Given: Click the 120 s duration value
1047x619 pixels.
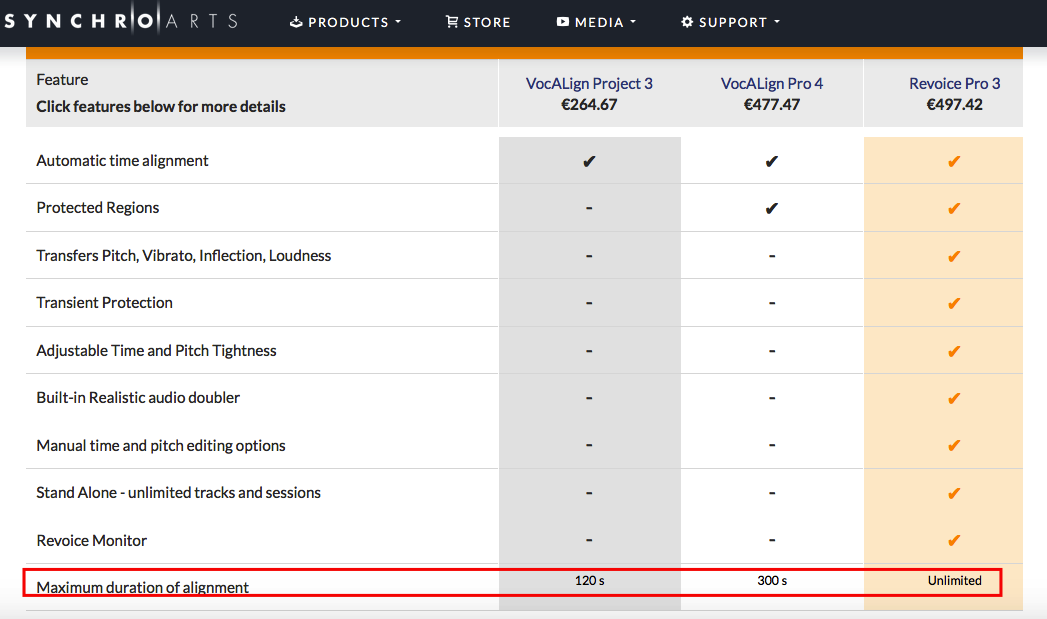Looking at the screenshot, I should point(590,581).
